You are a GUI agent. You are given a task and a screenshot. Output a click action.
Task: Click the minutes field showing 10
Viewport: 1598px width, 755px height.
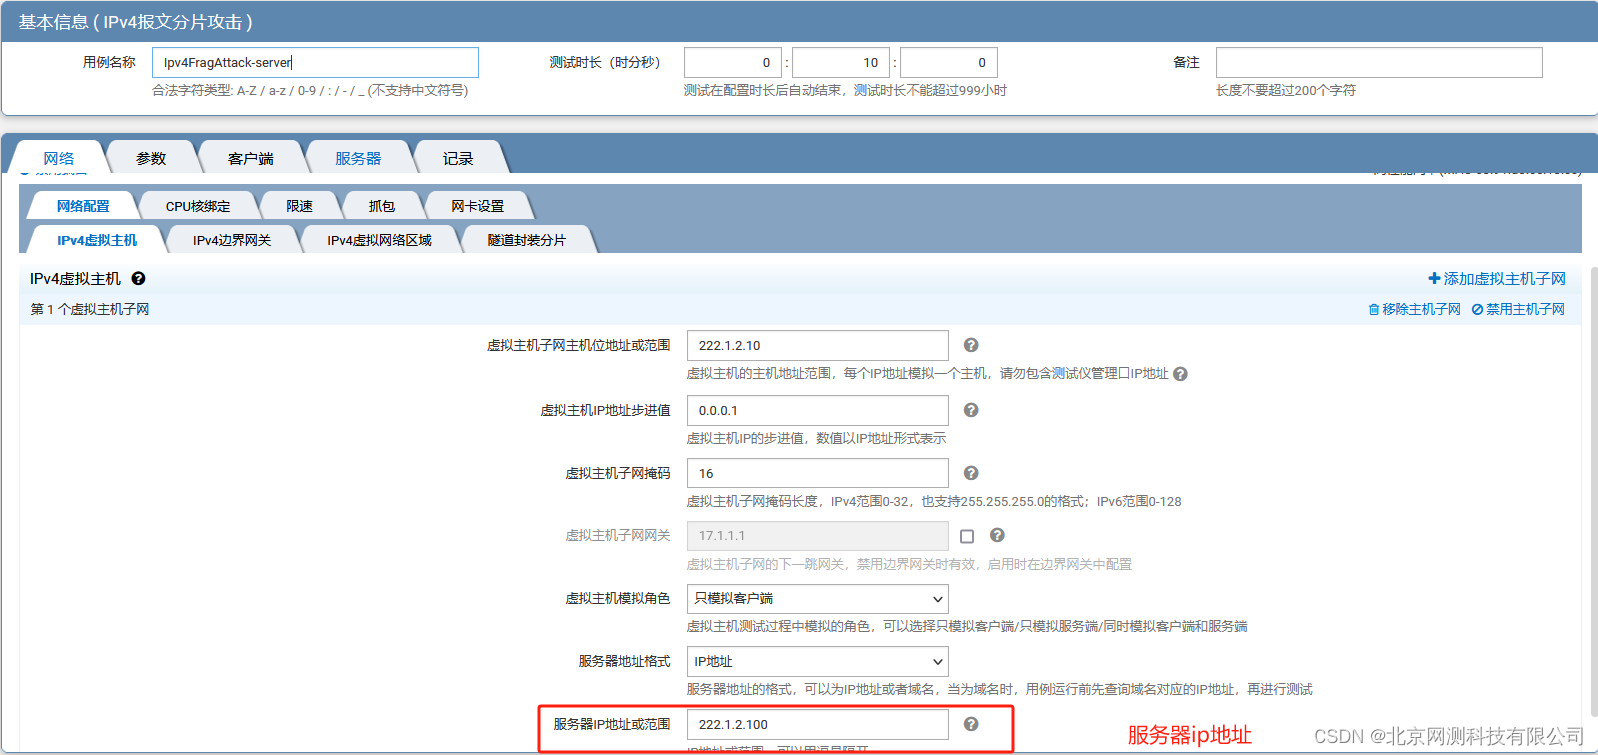[841, 62]
